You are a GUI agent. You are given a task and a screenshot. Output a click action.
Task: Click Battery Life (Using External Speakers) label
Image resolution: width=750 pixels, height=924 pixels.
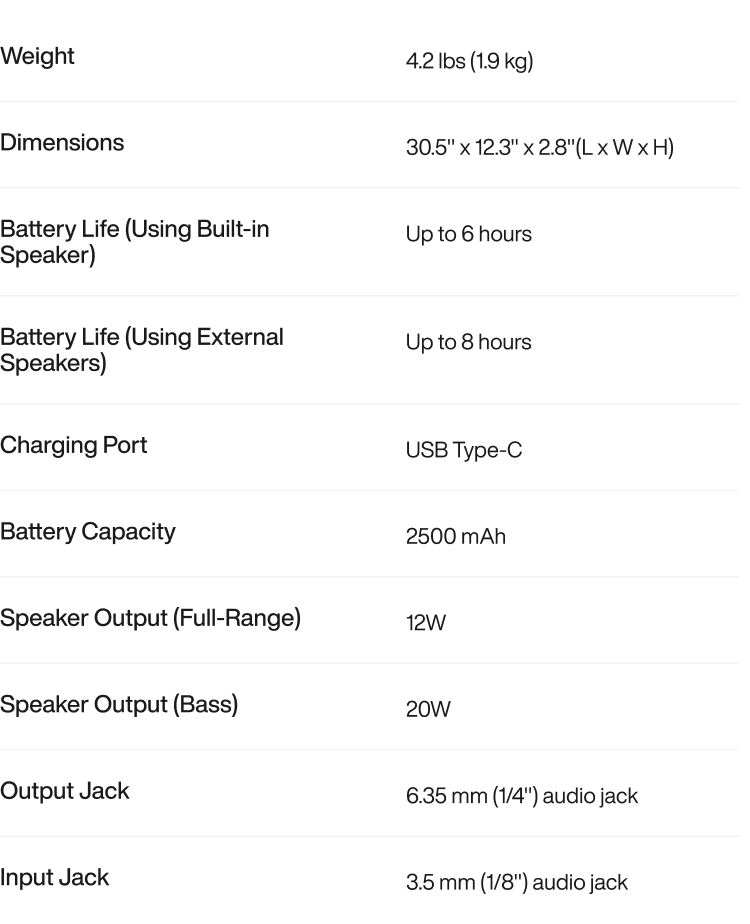pyautogui.click(x=141, y=349)
